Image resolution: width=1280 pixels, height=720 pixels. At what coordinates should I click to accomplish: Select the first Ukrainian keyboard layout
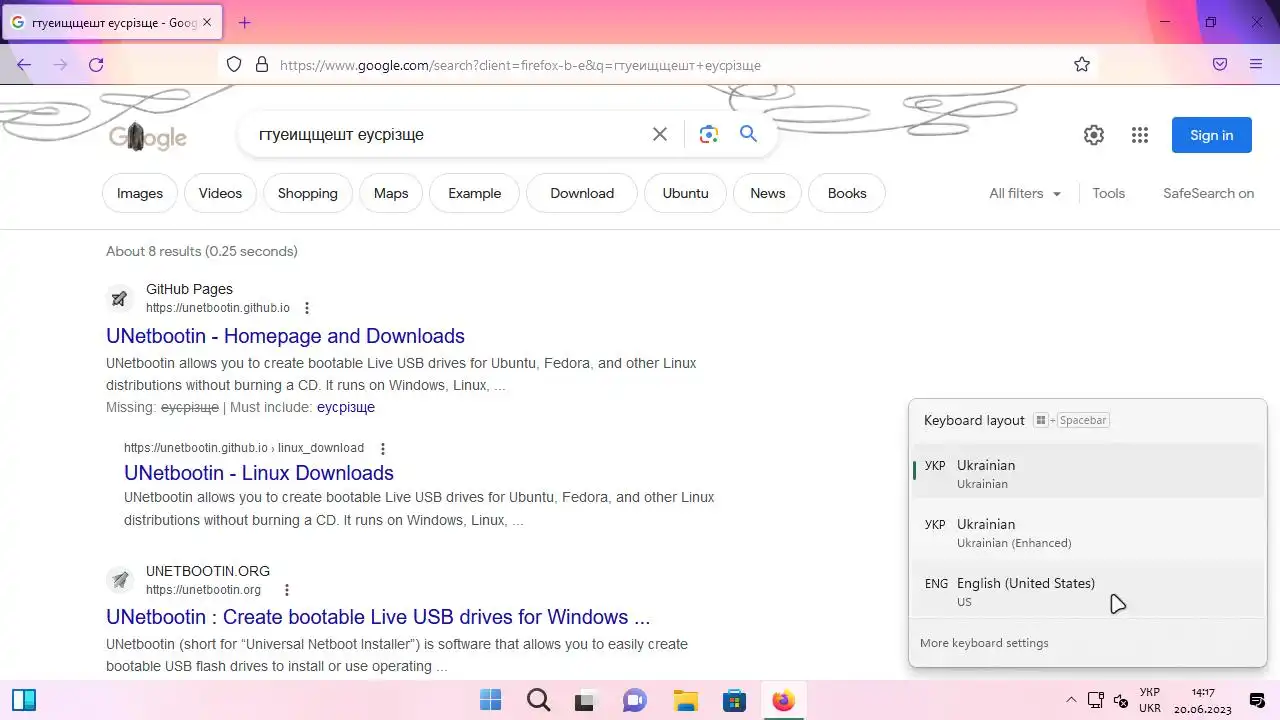[1088, 473]
